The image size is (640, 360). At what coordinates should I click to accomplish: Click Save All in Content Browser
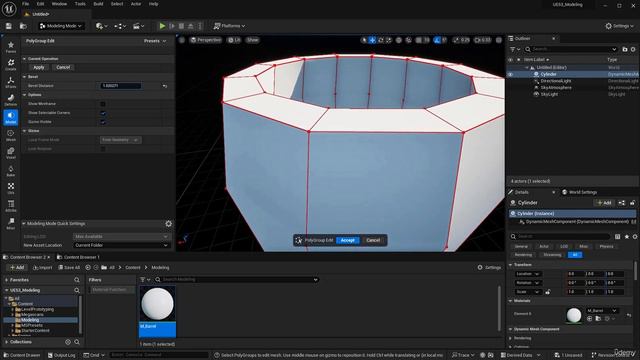click(x=69, y=268)
